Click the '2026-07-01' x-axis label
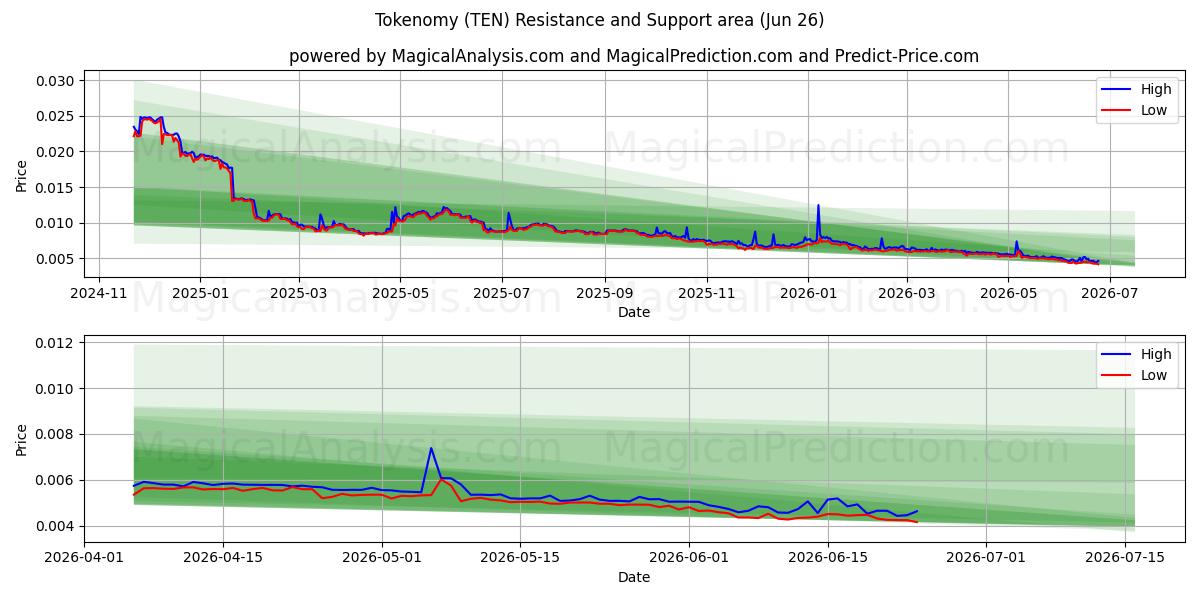The height and width of the screenshot is (600, 1200). [986, 559]
